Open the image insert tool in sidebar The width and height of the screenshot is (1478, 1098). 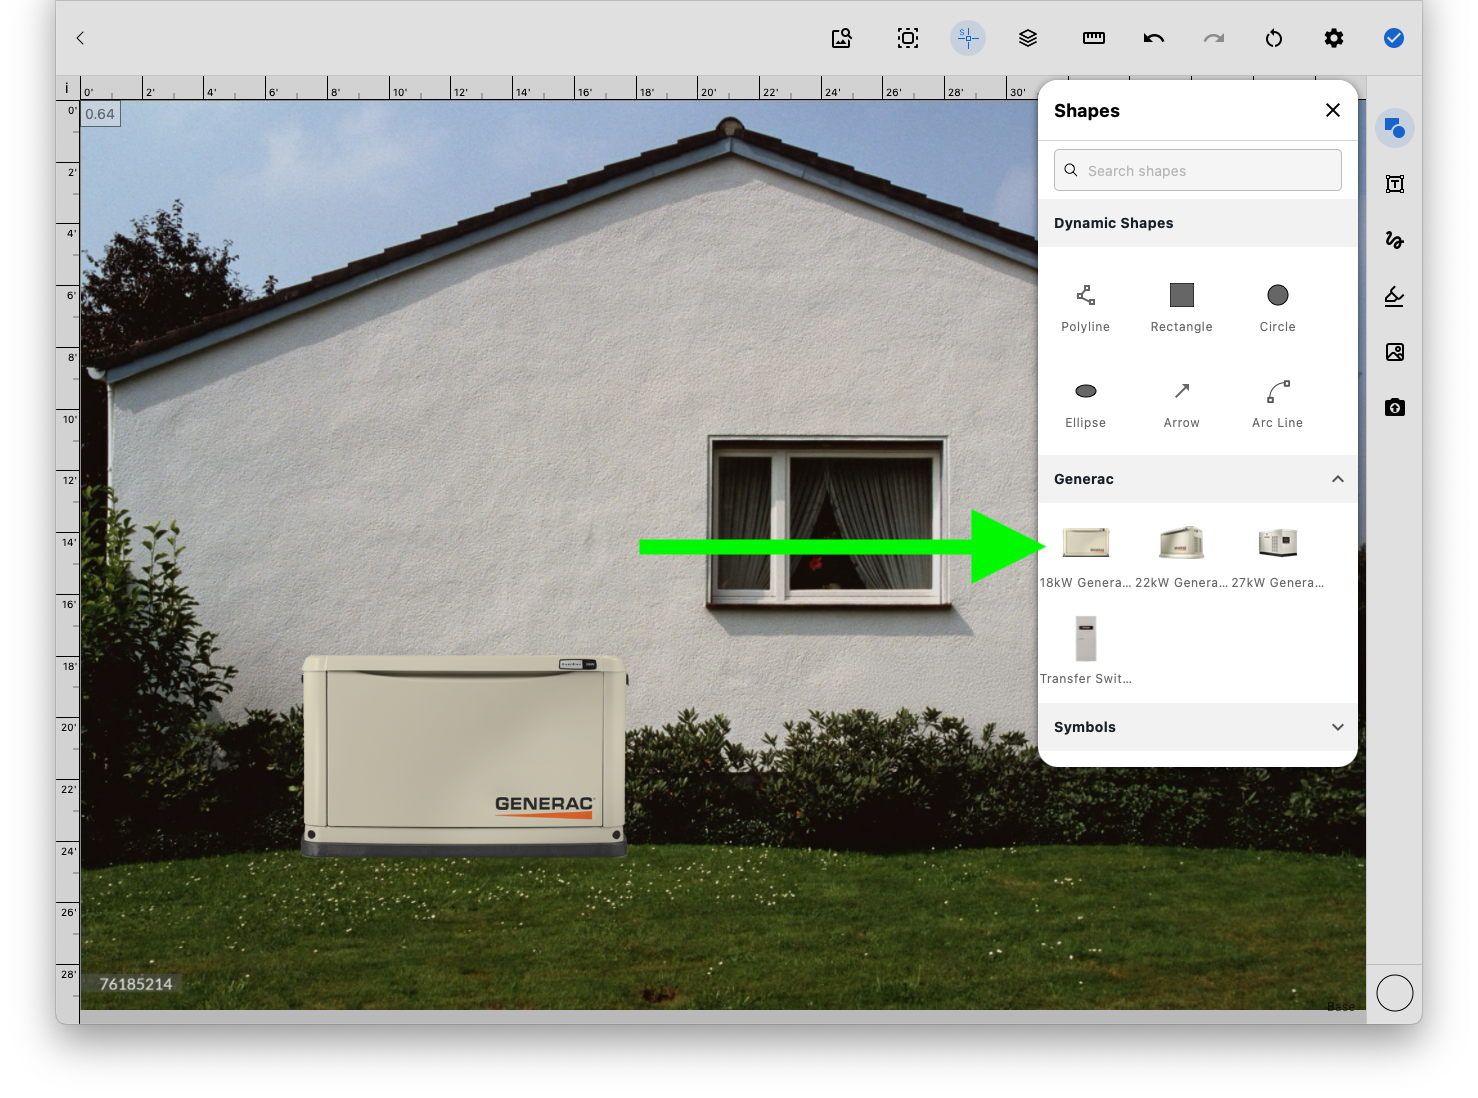point(1395,352)
